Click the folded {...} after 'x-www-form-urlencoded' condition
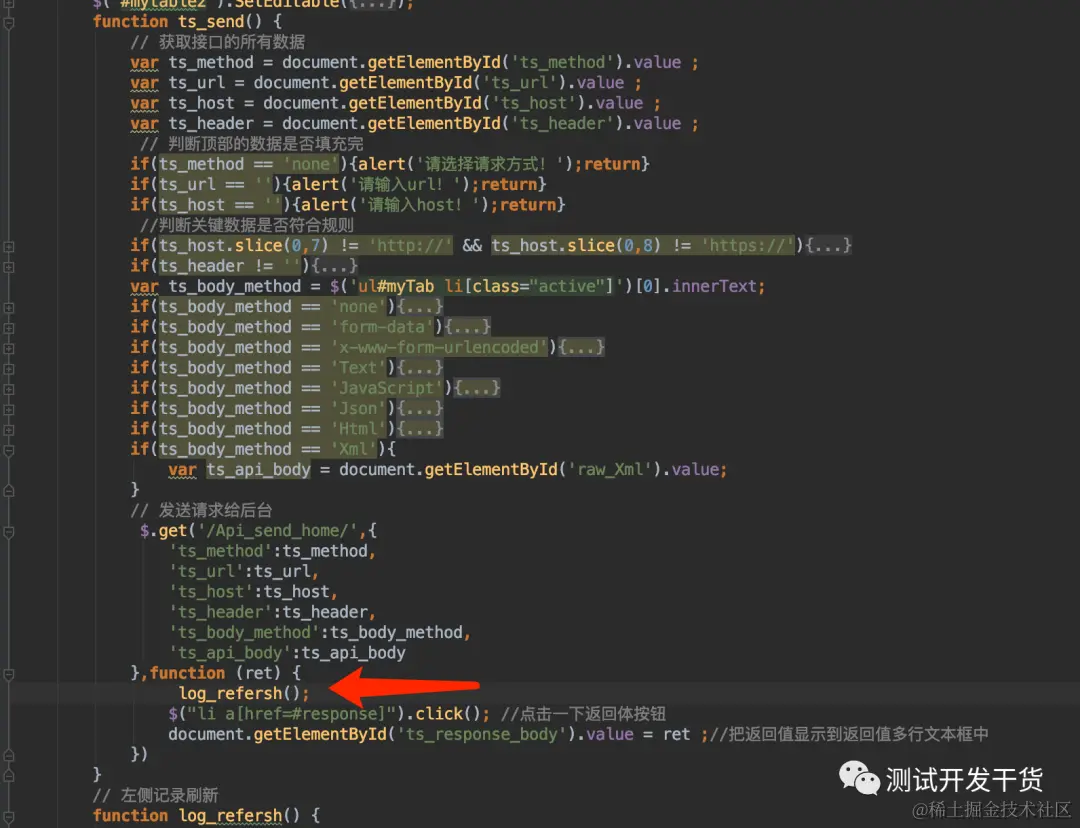Screen dimensions: 1080x828 coord(581,347)
